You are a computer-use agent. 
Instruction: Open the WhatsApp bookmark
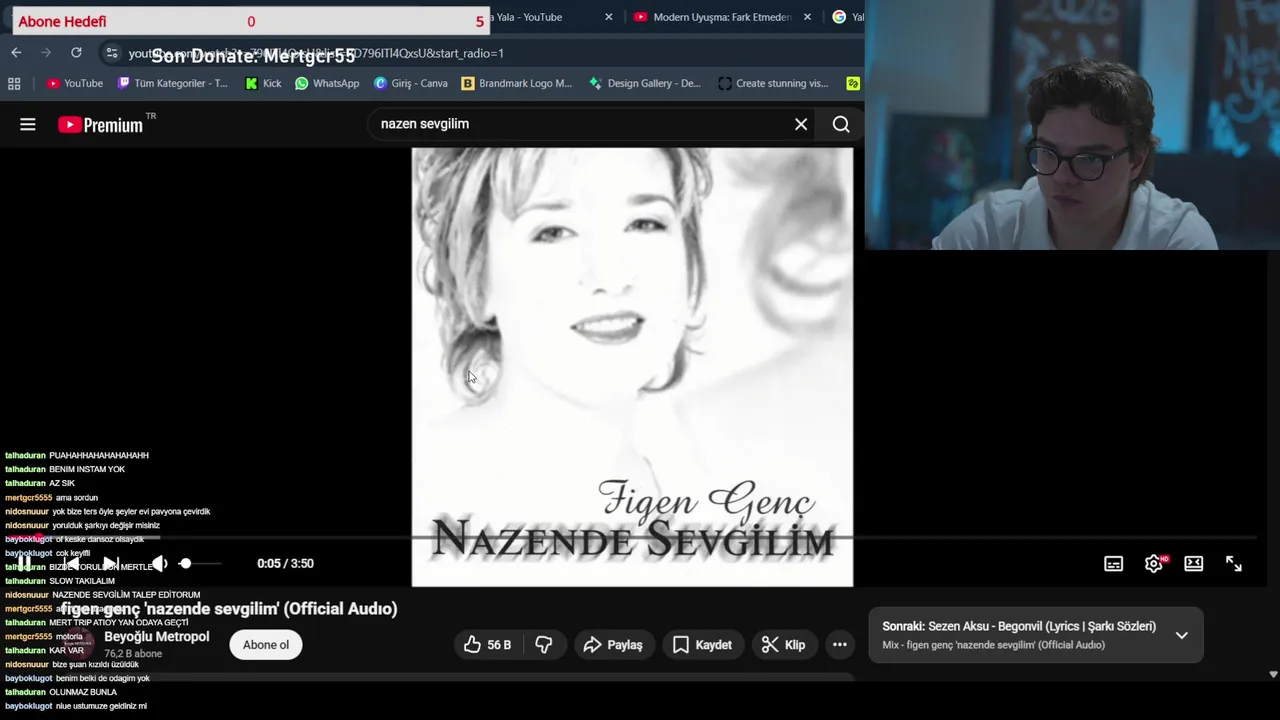tap(327, 83)
